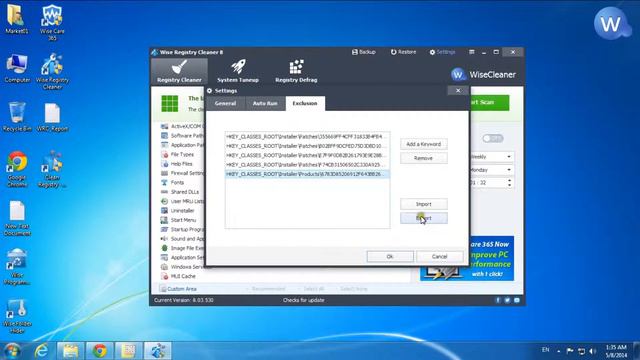640x360 pixels.
Task: Click the volume icon in system tray
Action: click(x=593, y=351)
